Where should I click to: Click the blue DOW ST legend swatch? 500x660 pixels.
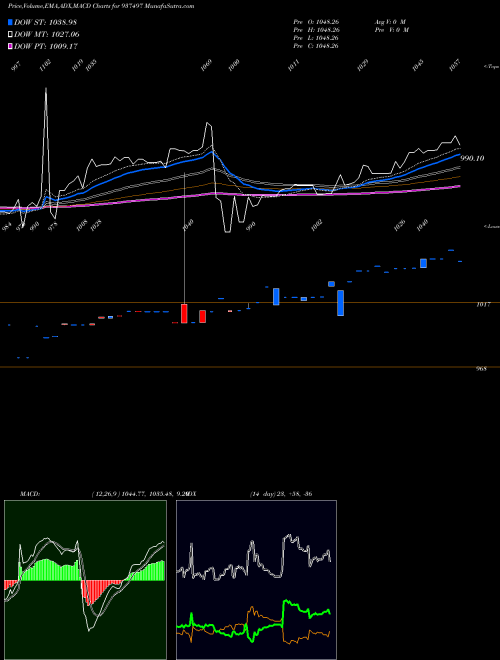click(x=11, y=22)
